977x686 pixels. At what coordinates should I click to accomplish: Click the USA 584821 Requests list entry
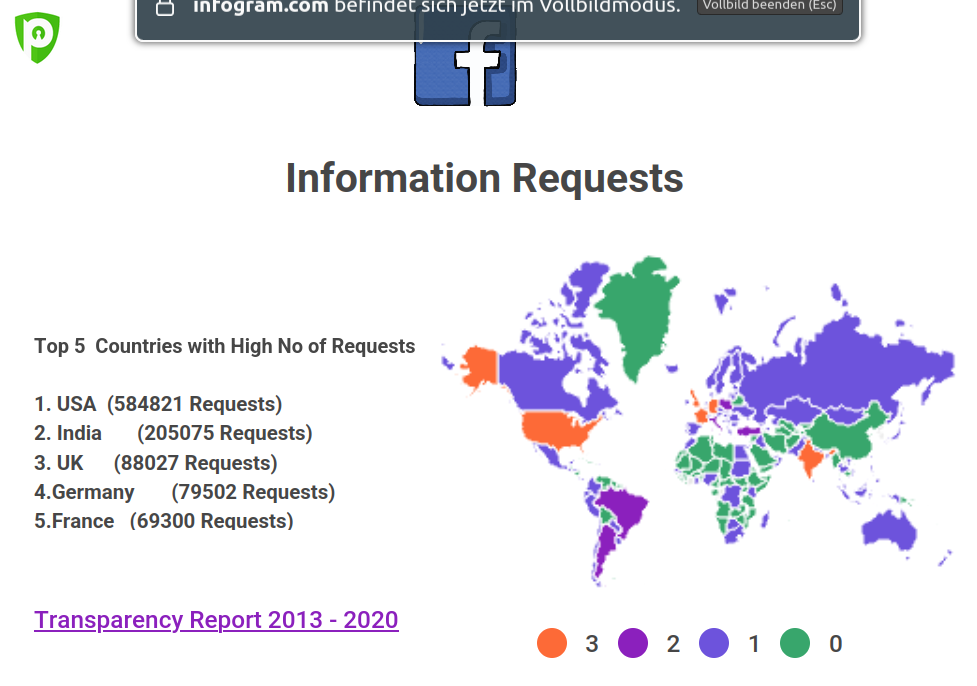158,404
